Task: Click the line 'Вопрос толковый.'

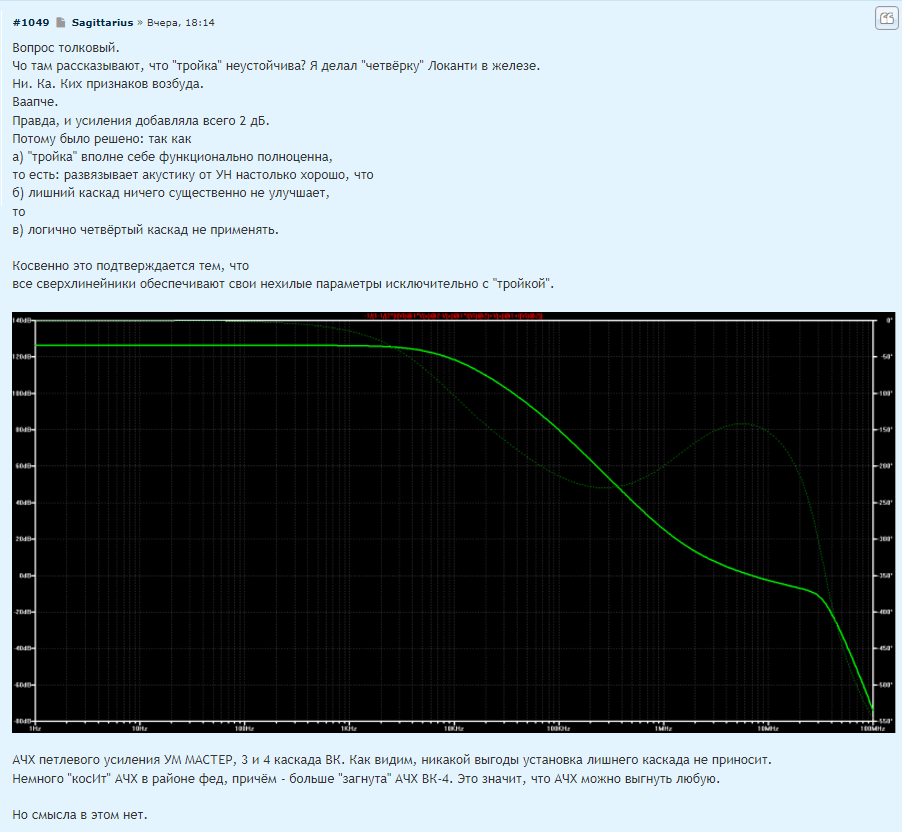Action: (66, 48)
